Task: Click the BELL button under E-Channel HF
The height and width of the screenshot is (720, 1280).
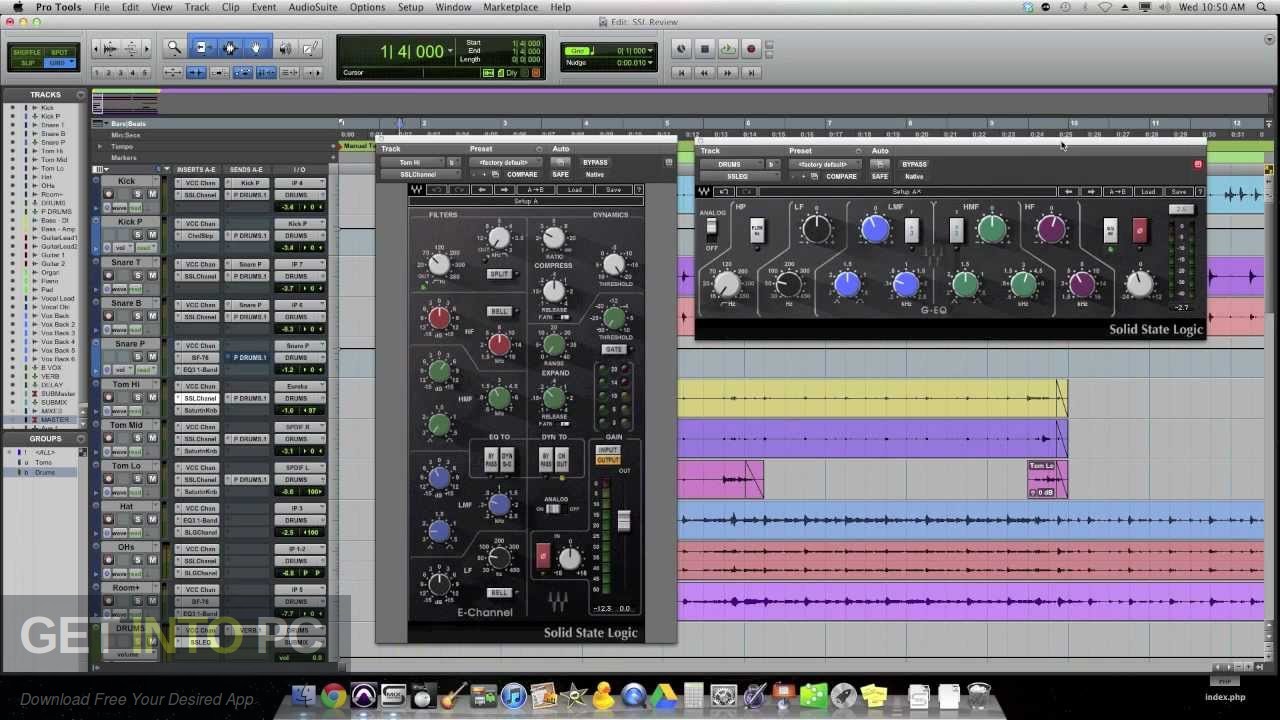Action: point(498,311)
